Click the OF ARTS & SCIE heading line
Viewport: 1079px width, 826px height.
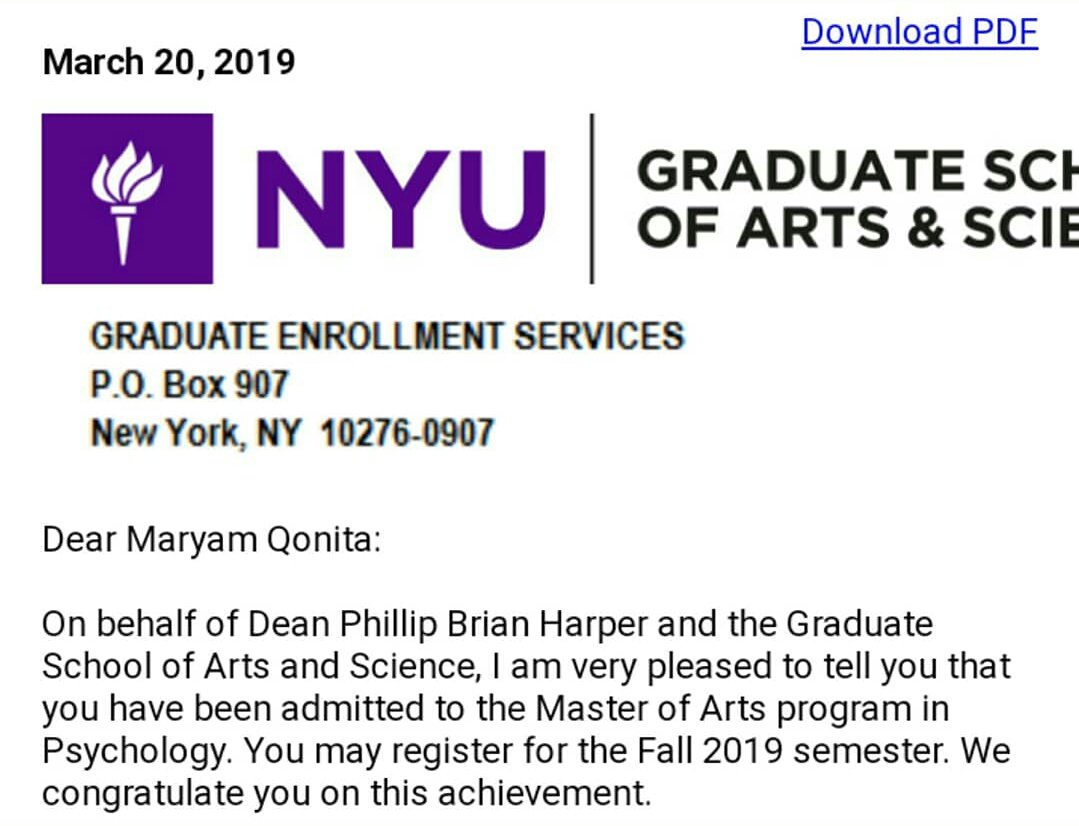[x=856, y=229]
